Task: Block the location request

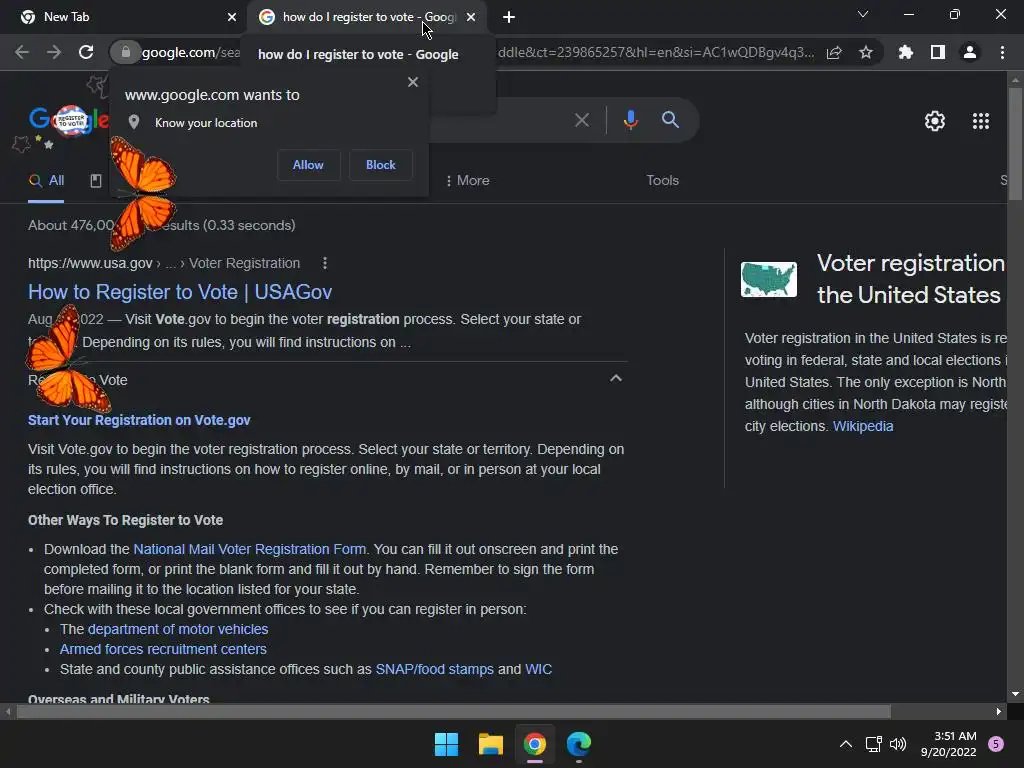Action: 381,165
